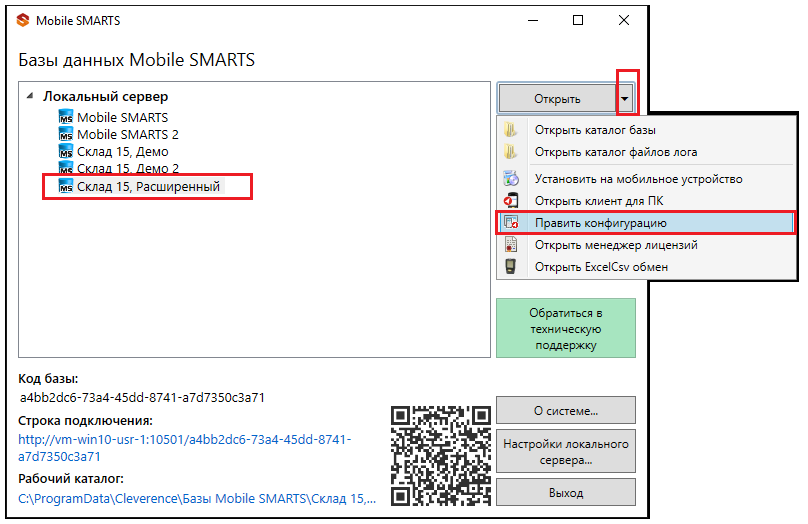Click folder icon for Открыть каталог файлов лога
Image resolution: width=808 pixels, height=524 pixels.
pyautogui.click(x=510, y=152)
